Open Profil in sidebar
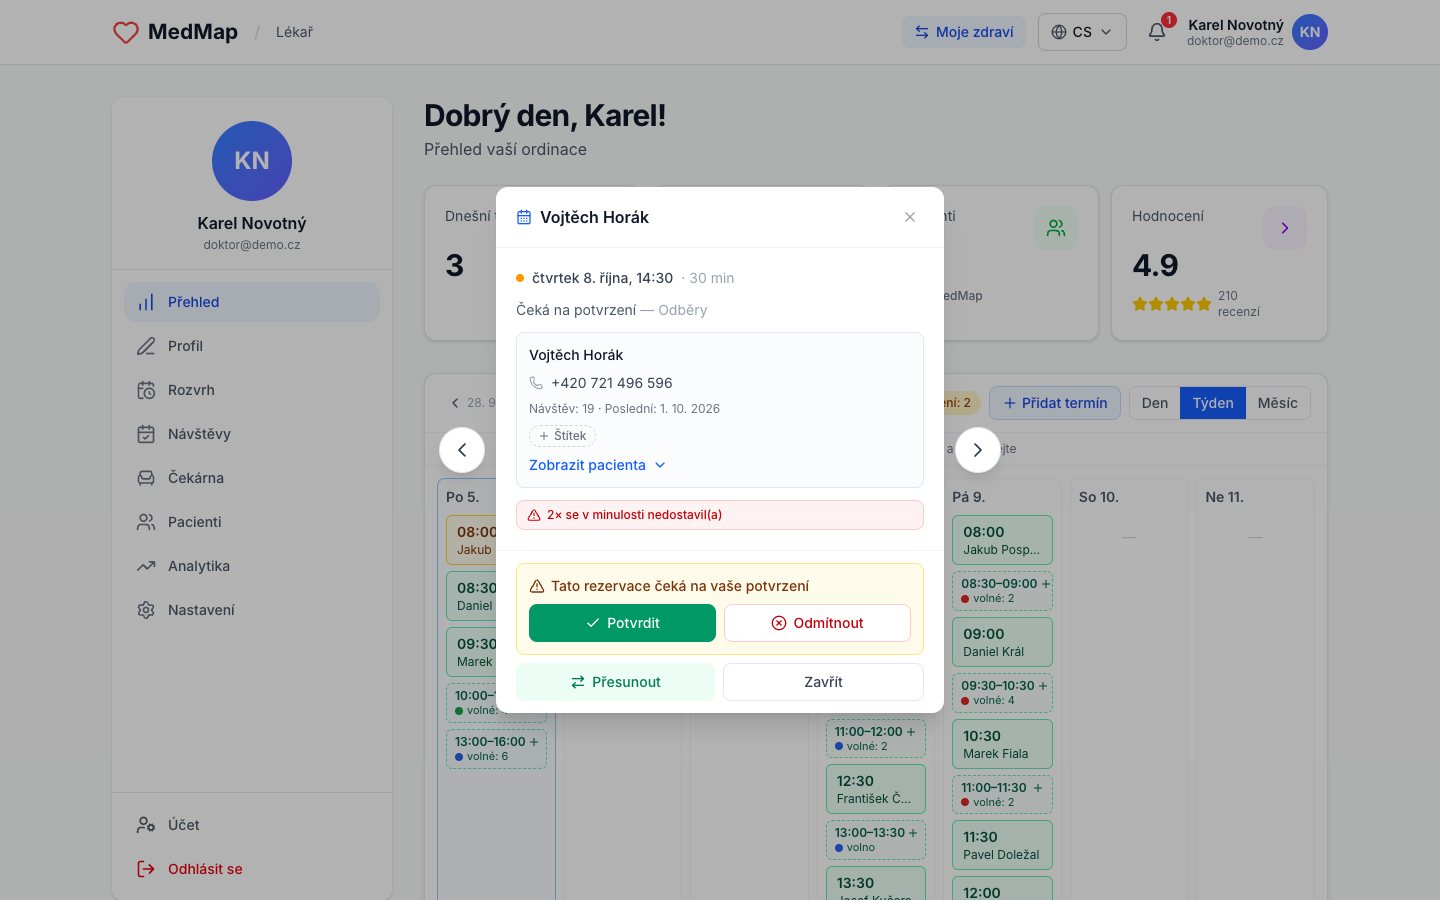Image resolution: width=1440 pixels, height=900 pixels. point(252,346)
